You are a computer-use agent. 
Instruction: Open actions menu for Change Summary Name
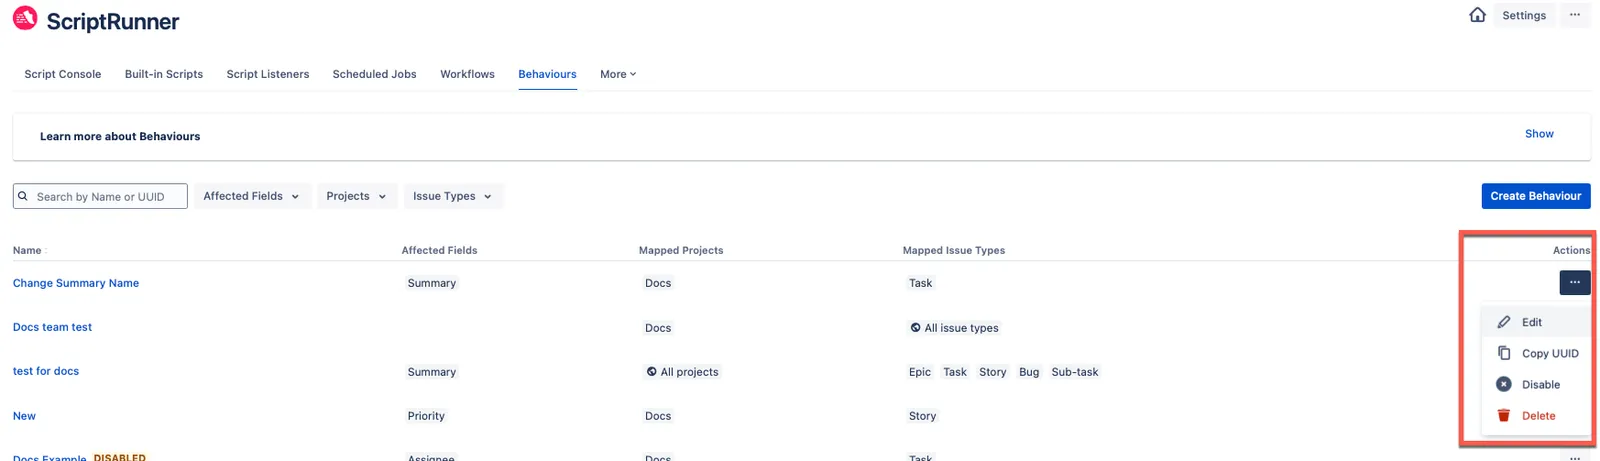pos(1574,283)
